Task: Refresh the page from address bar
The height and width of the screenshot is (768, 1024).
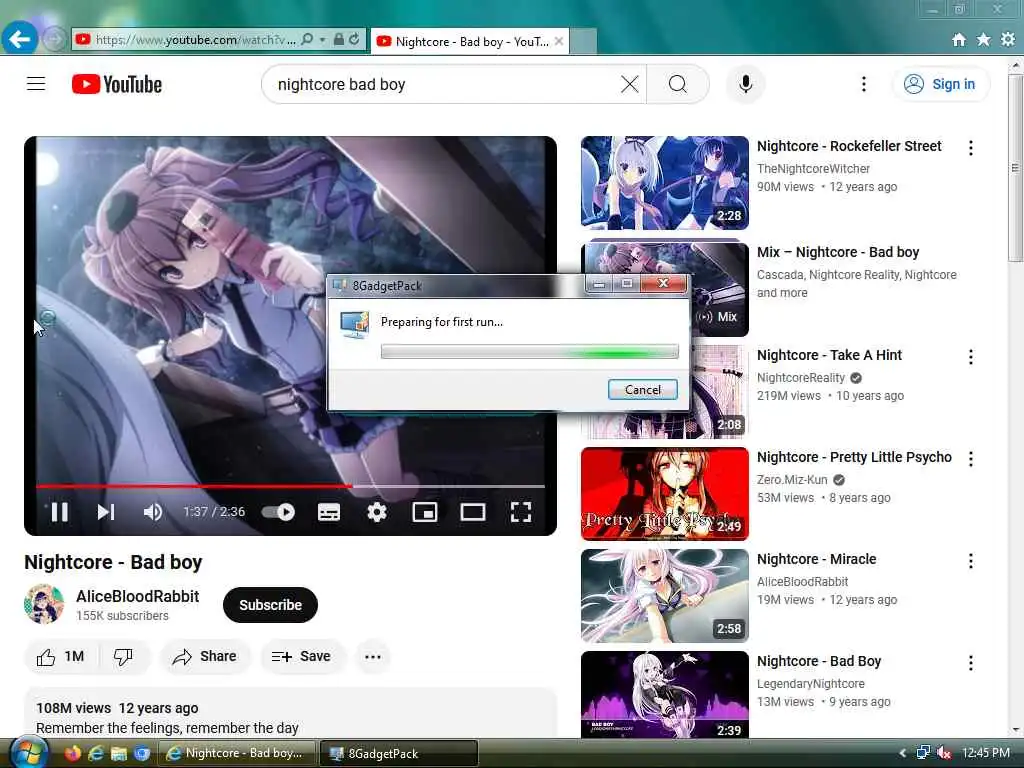Action: pos(354,40)
